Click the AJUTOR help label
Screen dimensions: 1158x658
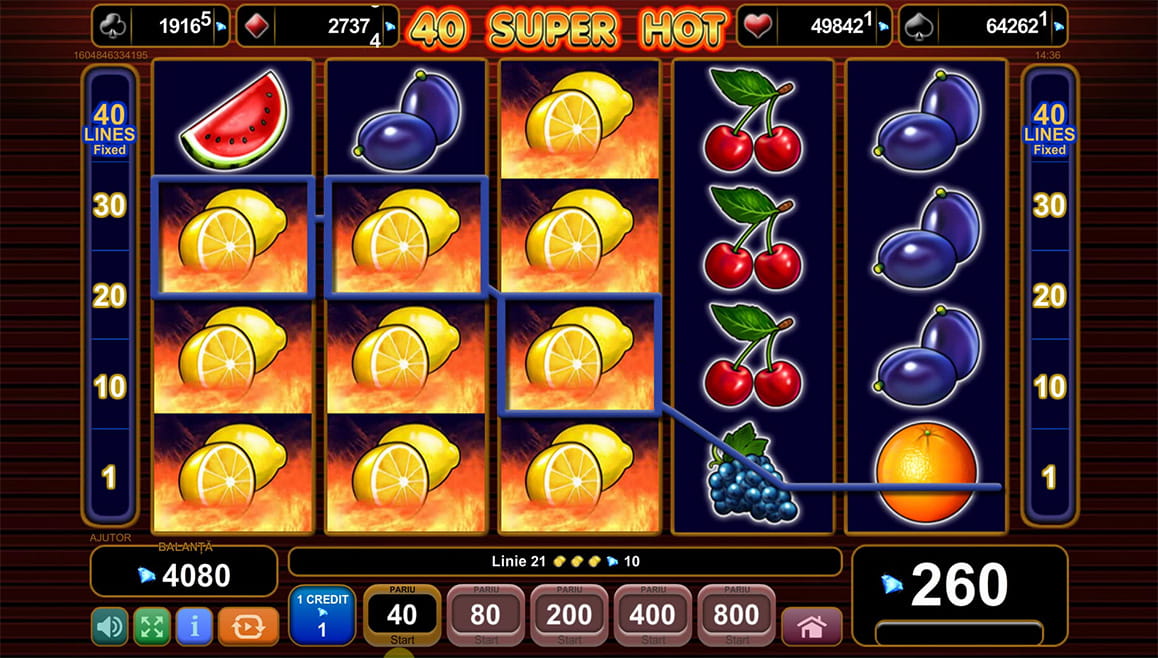tap(110, 538)
